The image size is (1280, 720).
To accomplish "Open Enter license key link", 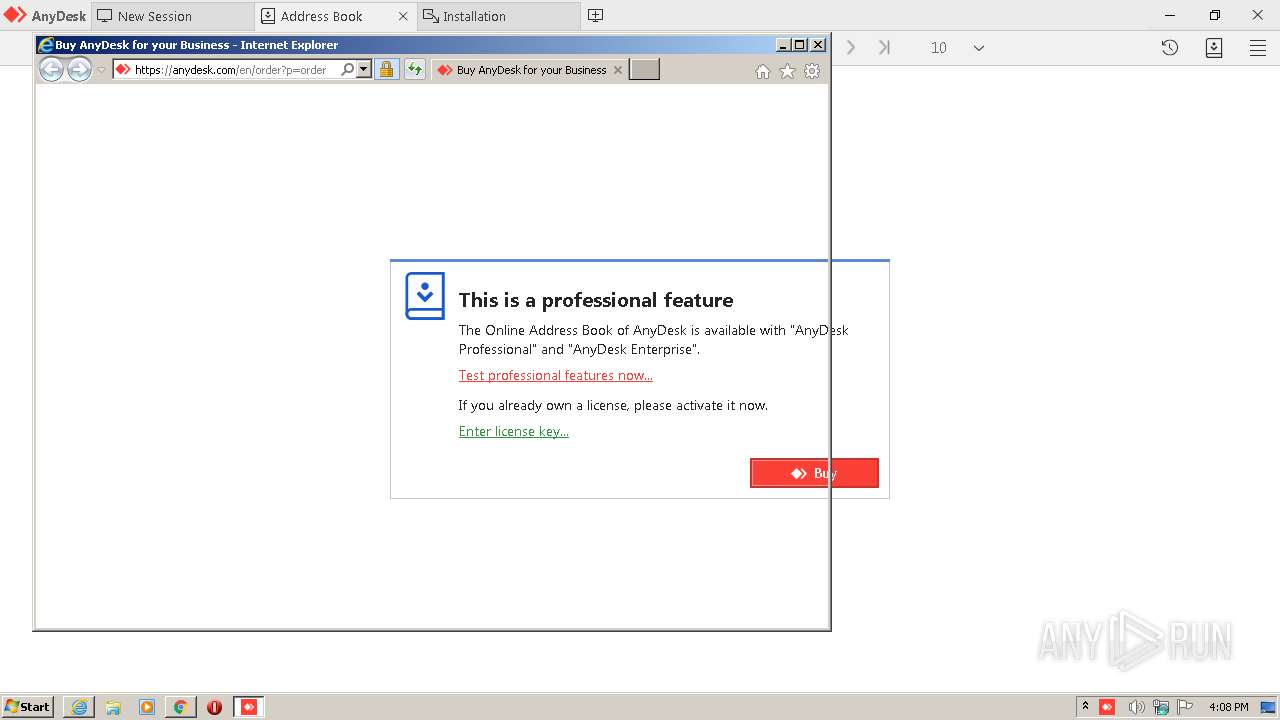I will (x=514, y=431).
